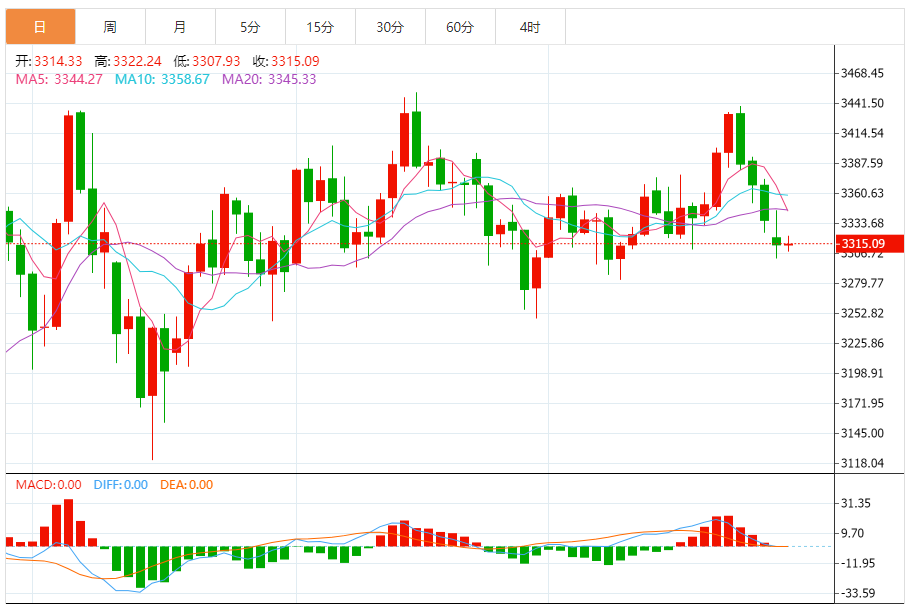Click the MA20 indicator label
The height and width of the screenshot is (604, 911).
tap(269, 80)
